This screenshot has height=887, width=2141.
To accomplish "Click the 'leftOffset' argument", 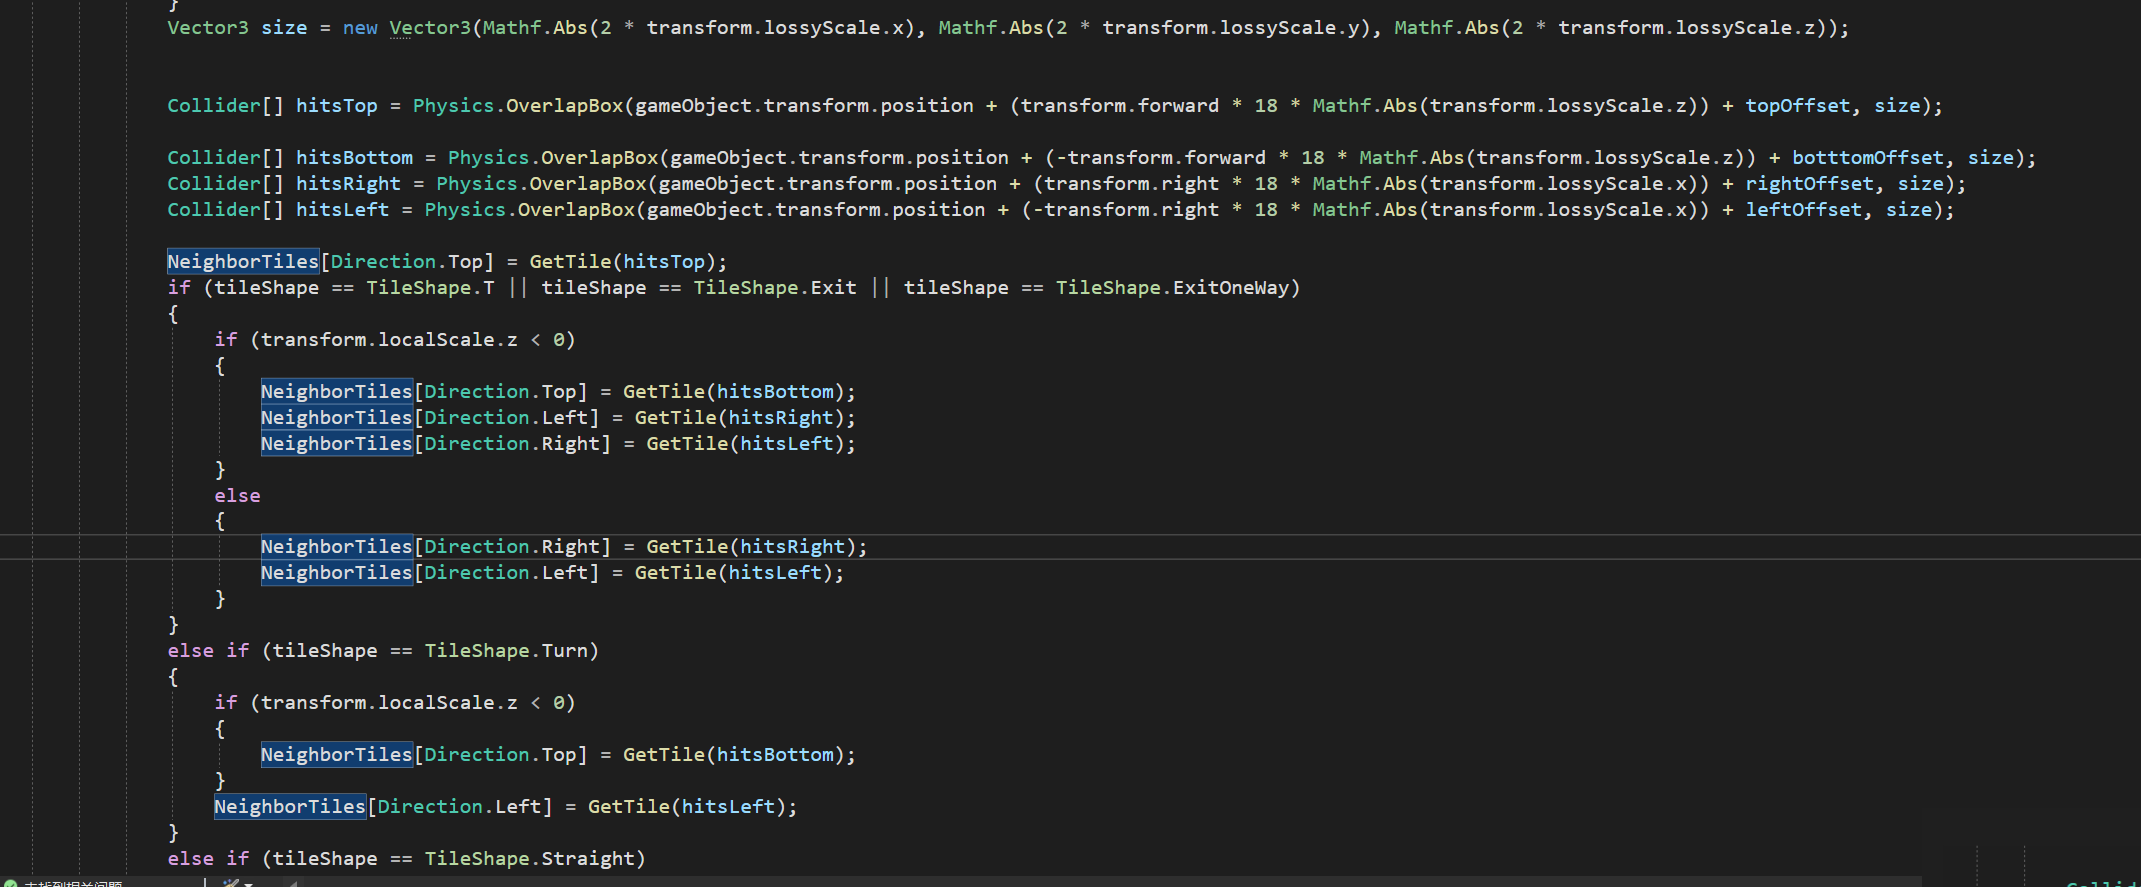I will coord(1804,210).
